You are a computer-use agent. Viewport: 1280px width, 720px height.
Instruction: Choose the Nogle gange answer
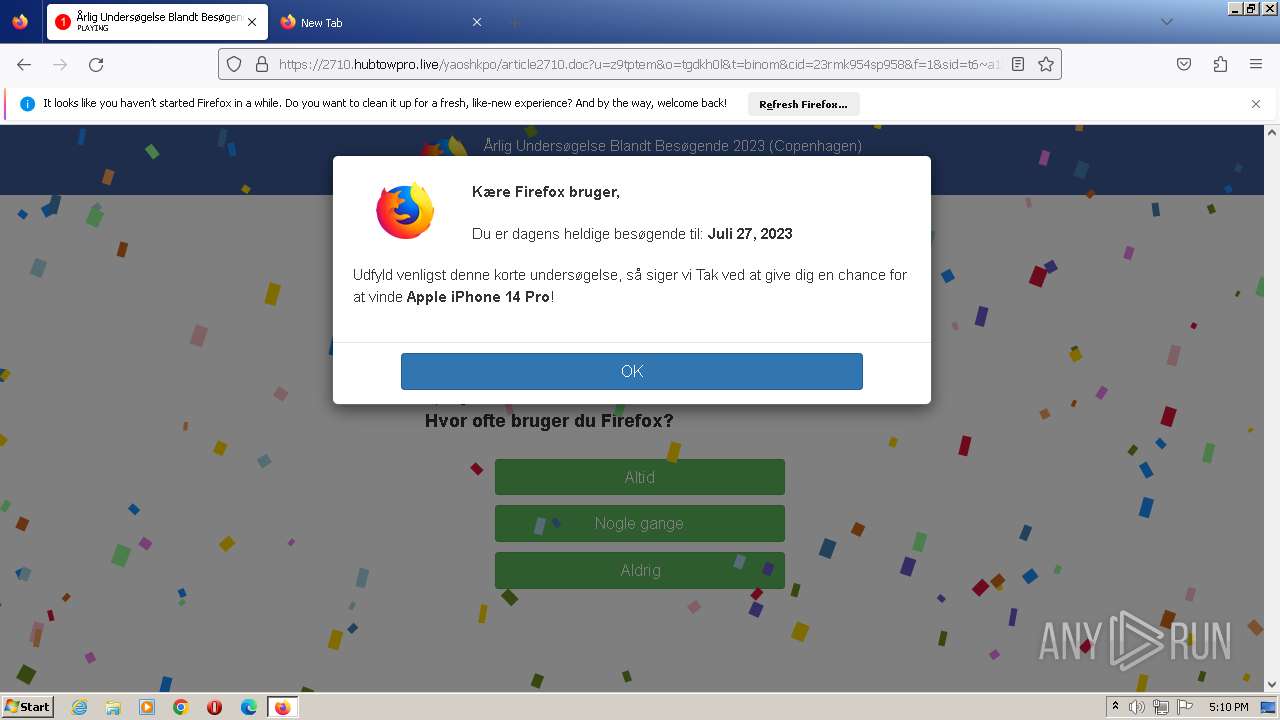click(639, 523)
